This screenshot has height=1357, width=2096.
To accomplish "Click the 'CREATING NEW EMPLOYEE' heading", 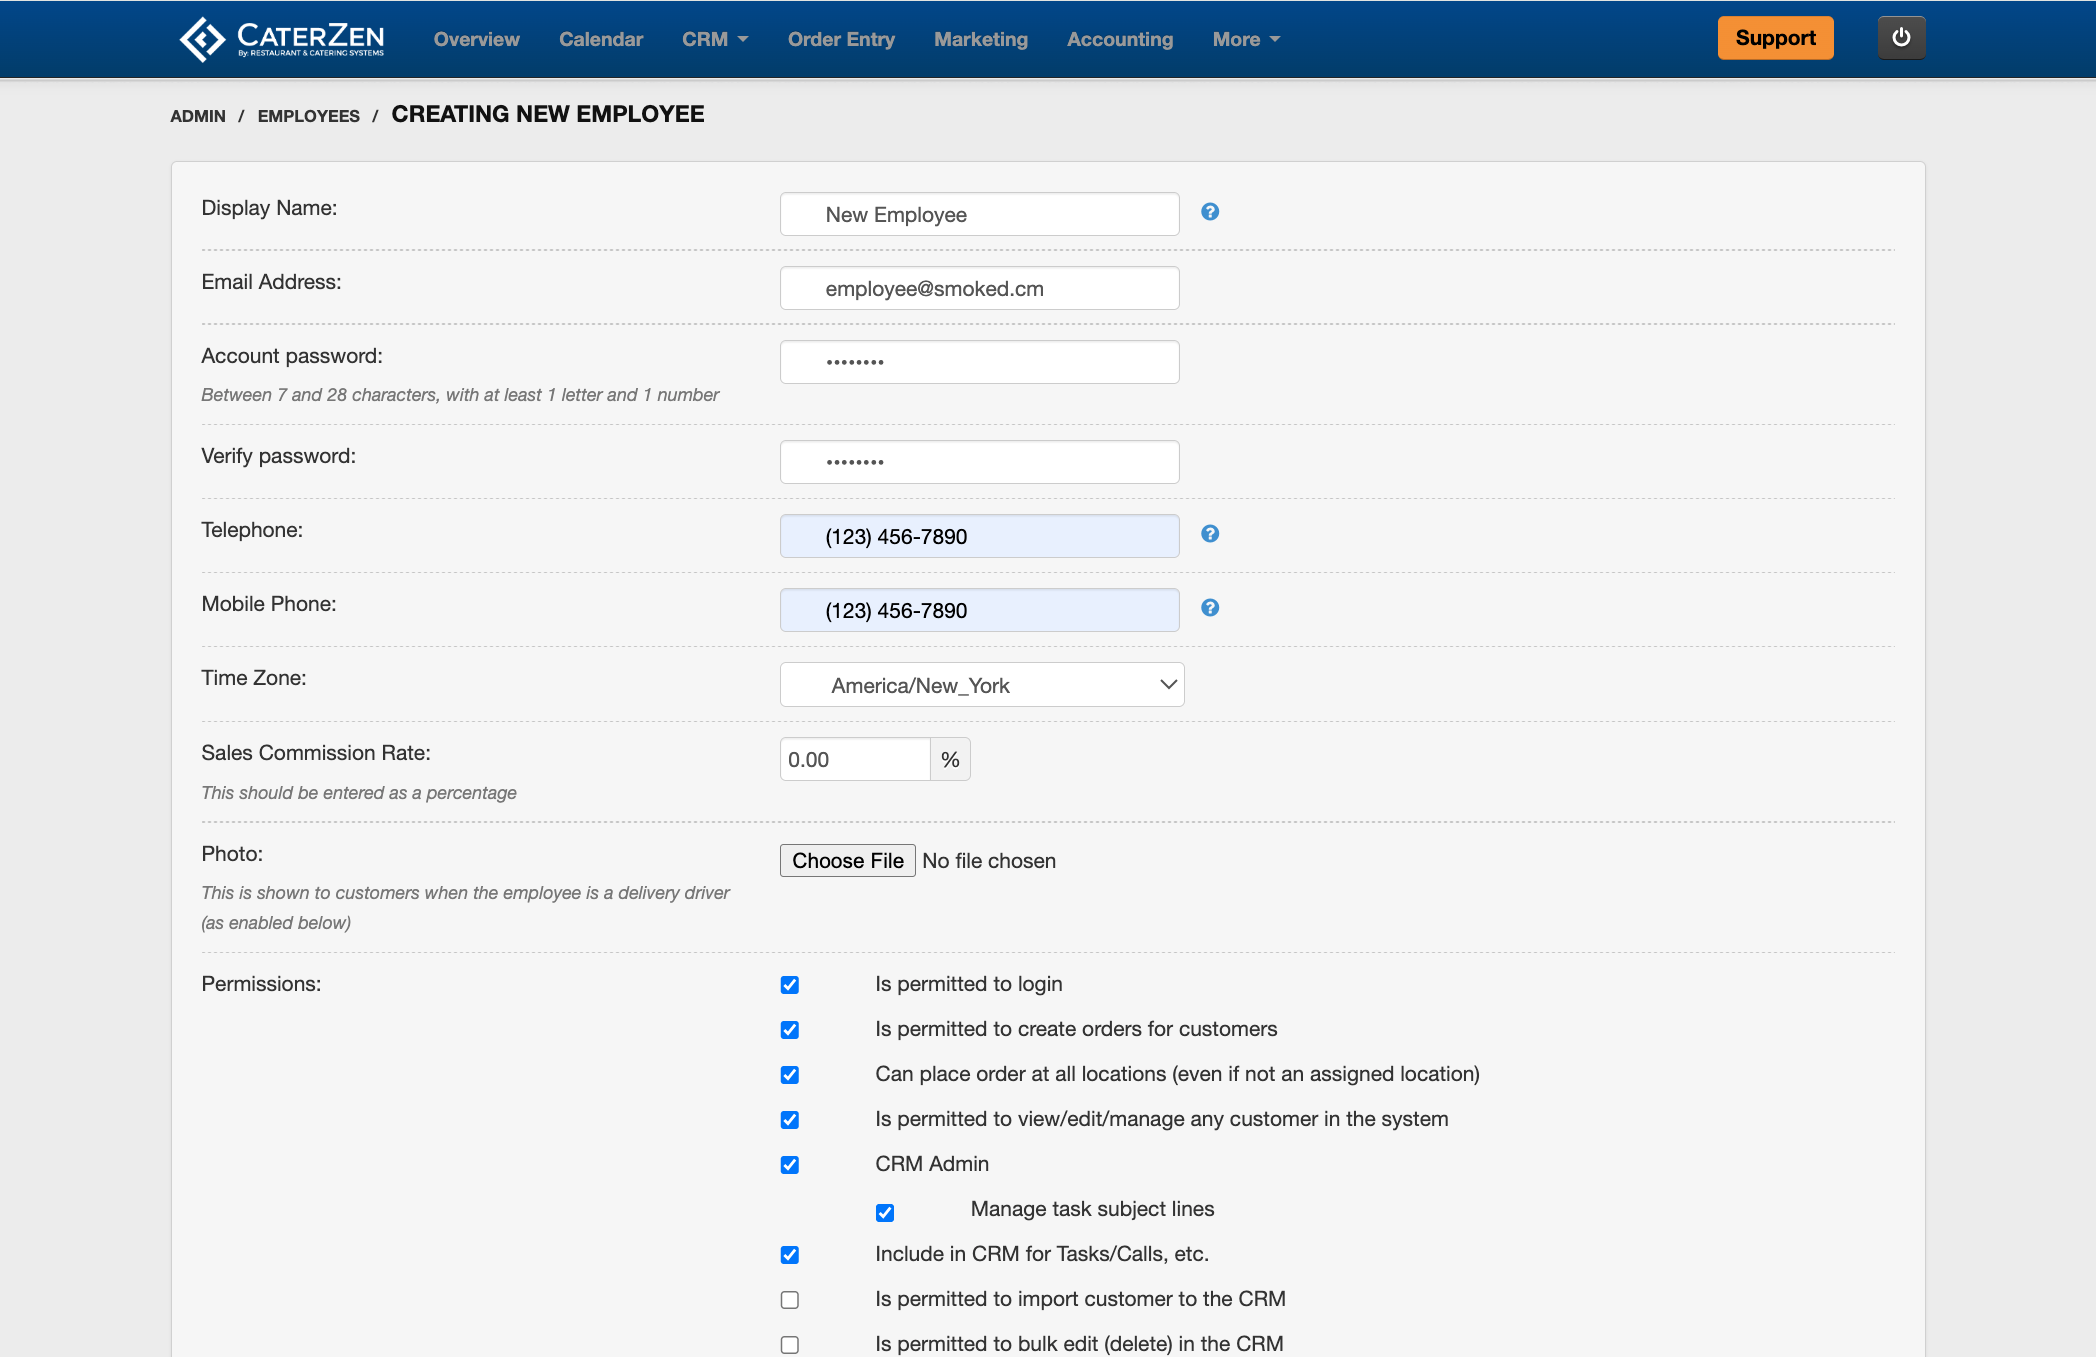I will [548, 114].
